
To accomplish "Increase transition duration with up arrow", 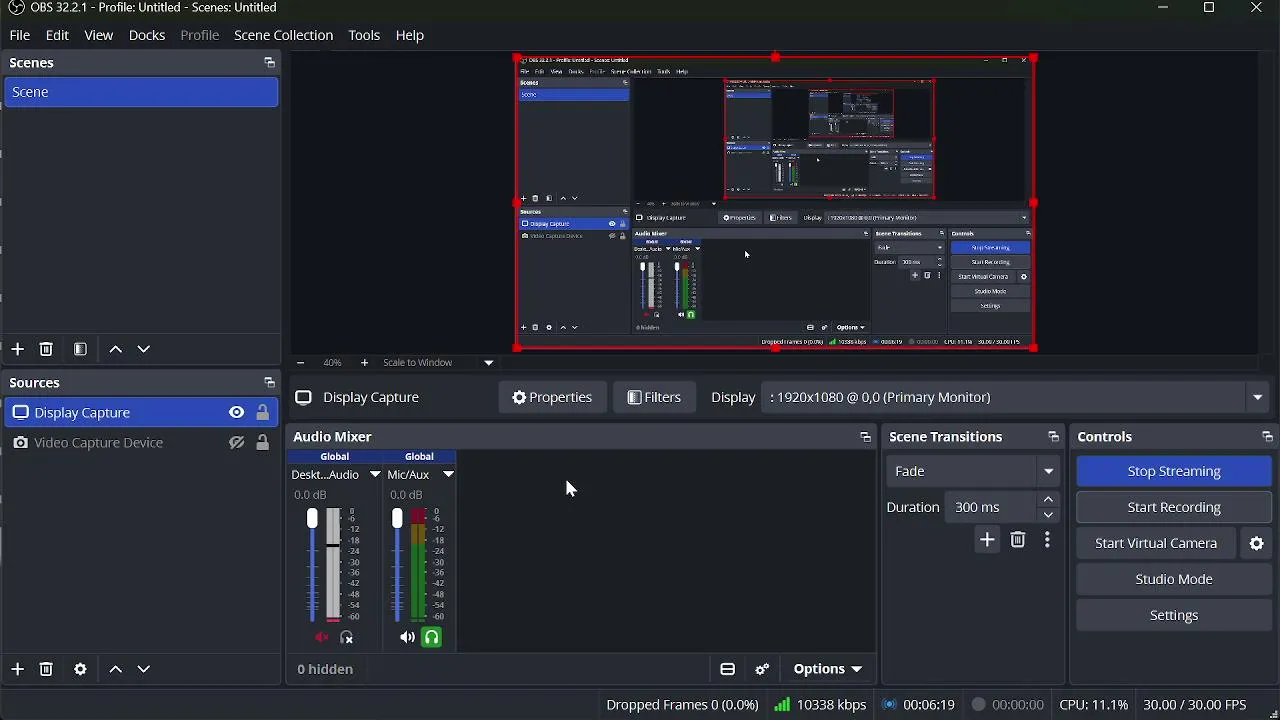I will click(1048, 500).
